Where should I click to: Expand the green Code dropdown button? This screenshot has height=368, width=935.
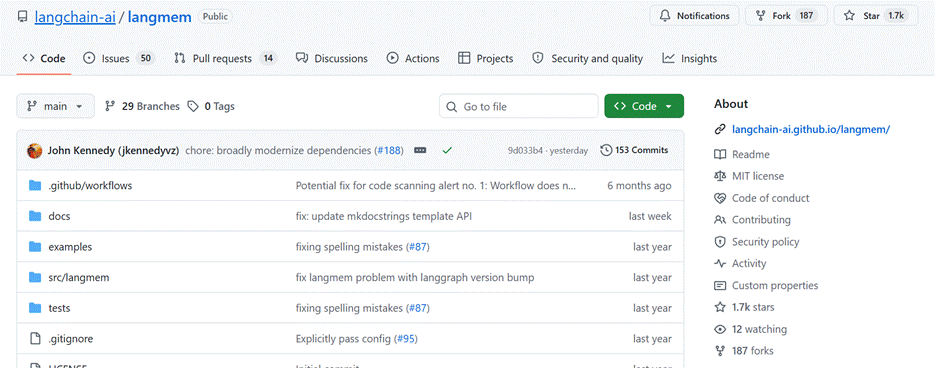click(x=644, y=106)
